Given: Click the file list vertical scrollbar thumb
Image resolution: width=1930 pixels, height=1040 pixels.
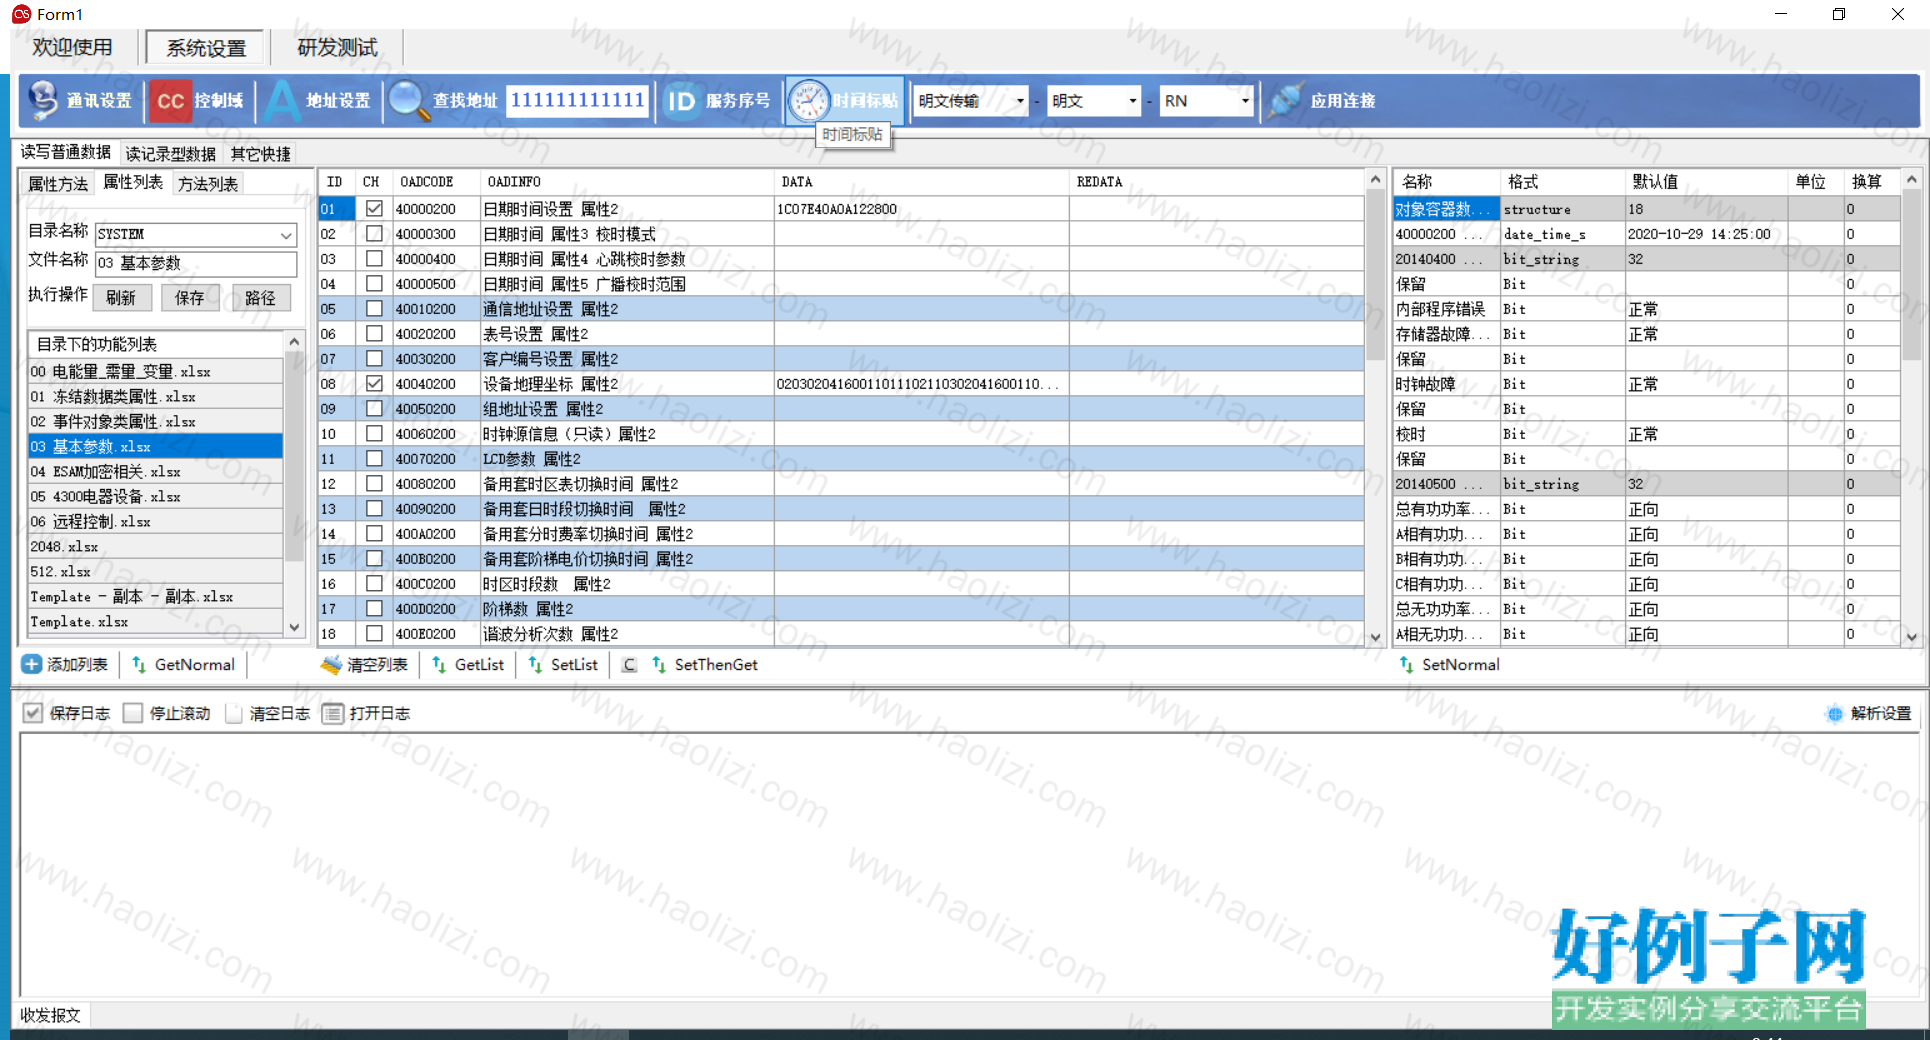Looking at the screenshot, I should point(294,454).
